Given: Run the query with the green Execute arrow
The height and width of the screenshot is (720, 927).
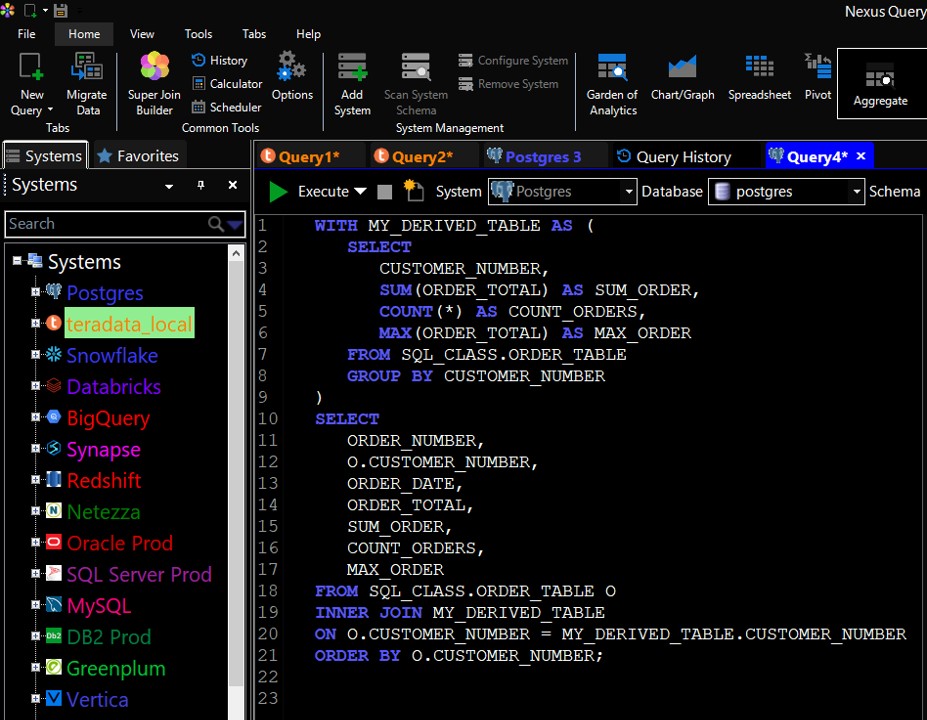Looking at the screenshot, I should [279, 192].
